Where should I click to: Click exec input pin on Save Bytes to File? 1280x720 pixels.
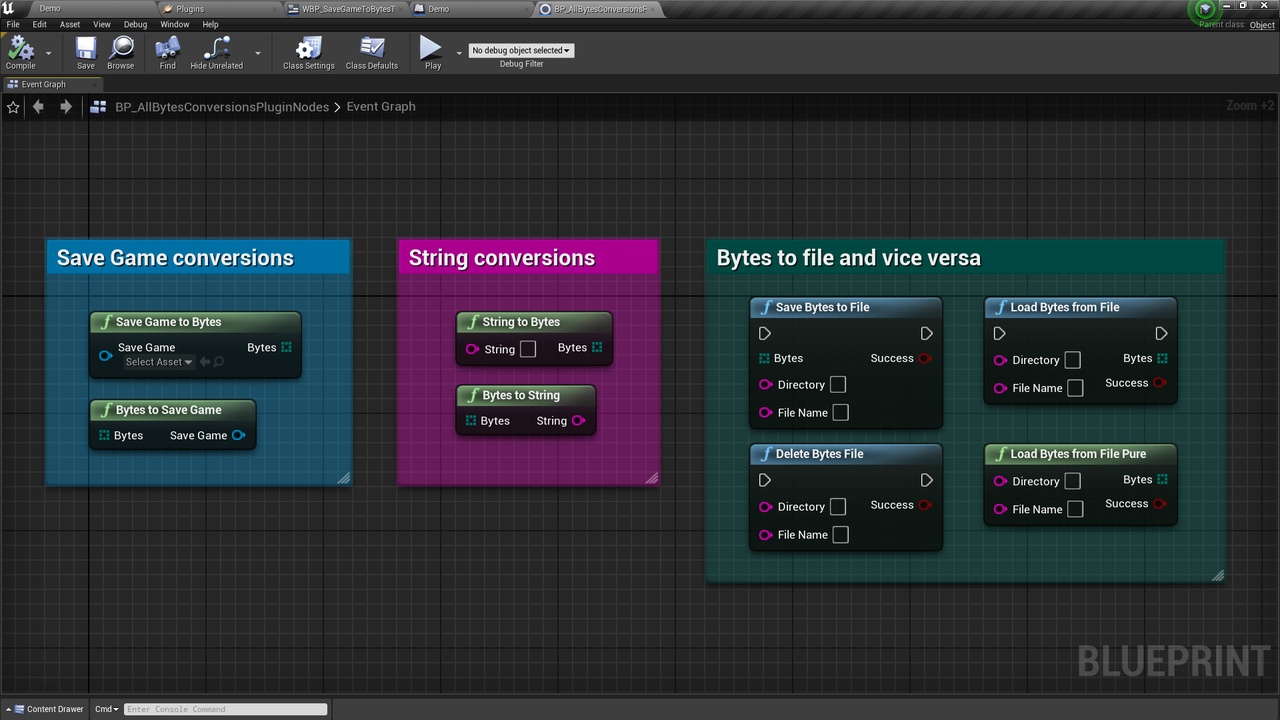pos(765,333)
